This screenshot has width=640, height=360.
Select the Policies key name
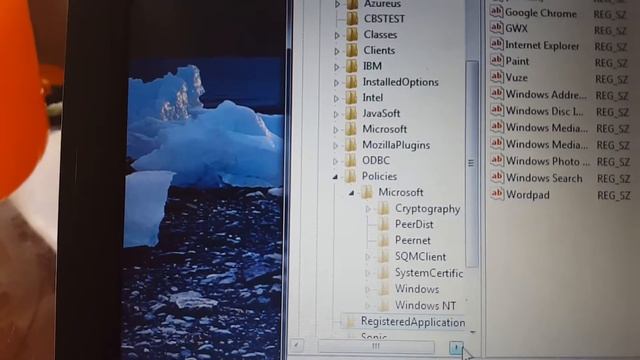pos(379,176)
